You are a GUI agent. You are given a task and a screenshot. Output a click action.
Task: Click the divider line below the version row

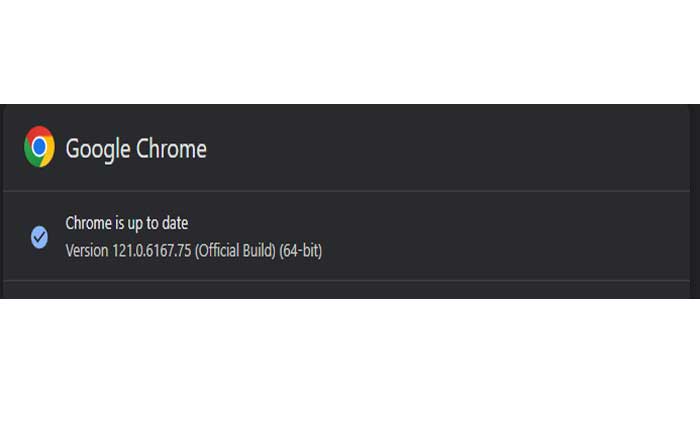pos(350,281)
